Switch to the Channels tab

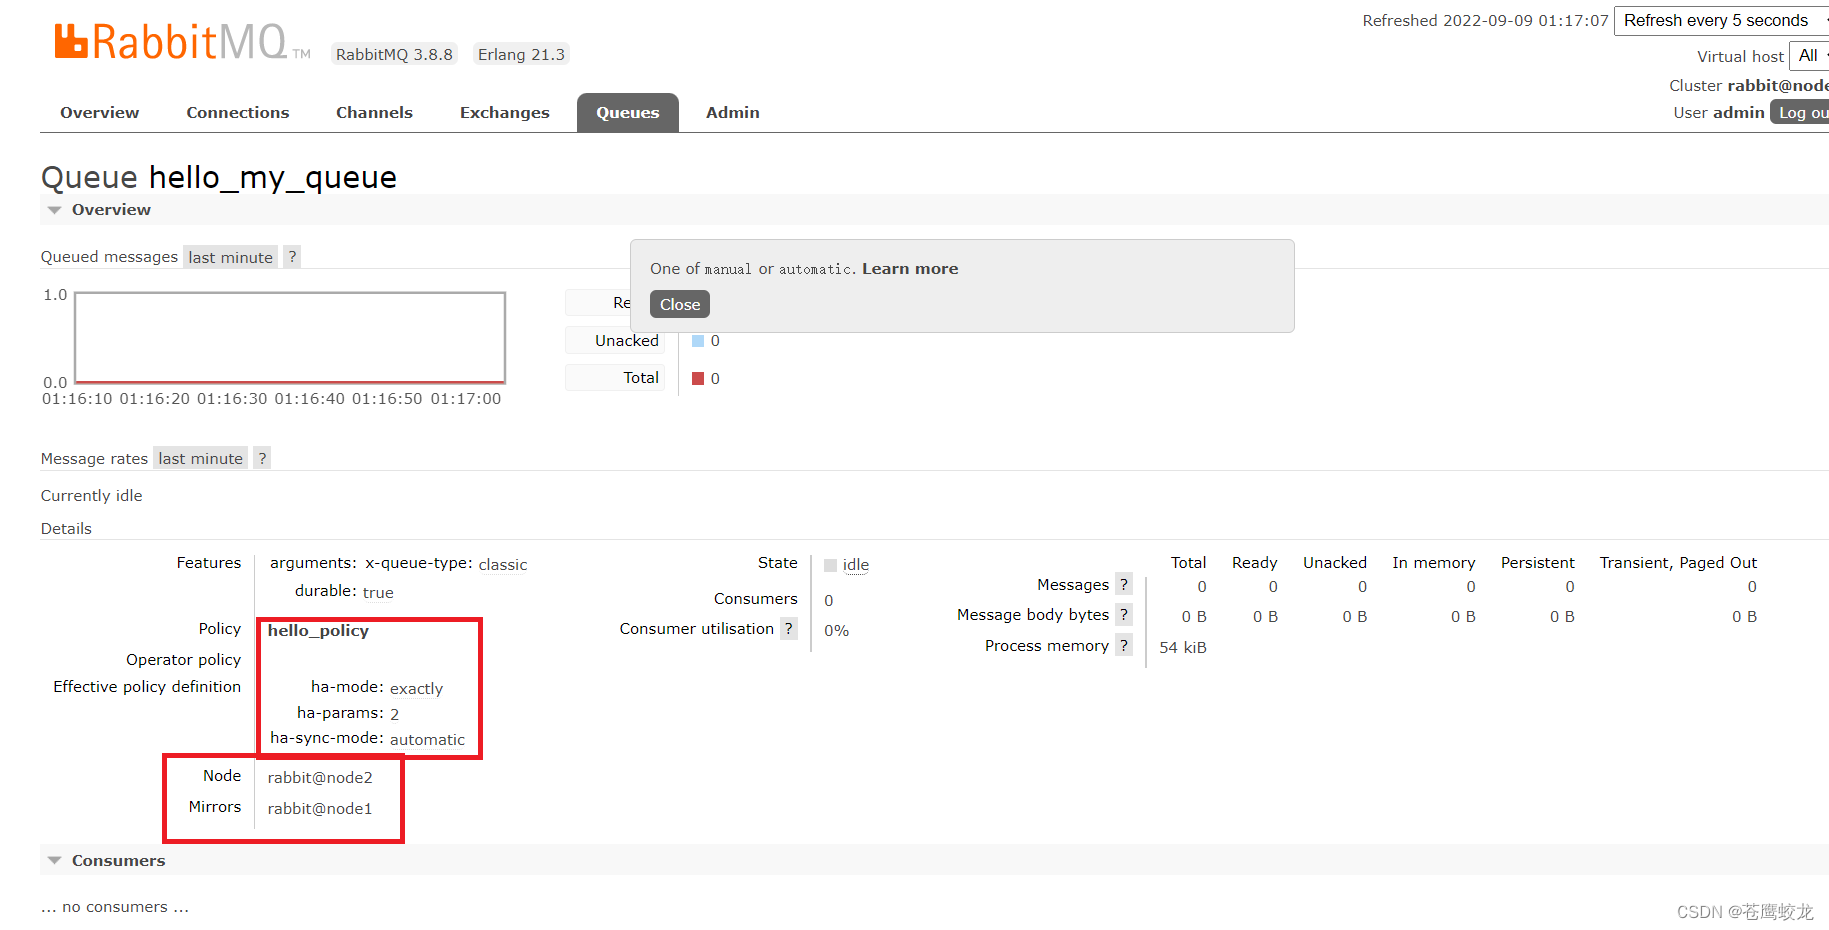(x=374, y=113)
